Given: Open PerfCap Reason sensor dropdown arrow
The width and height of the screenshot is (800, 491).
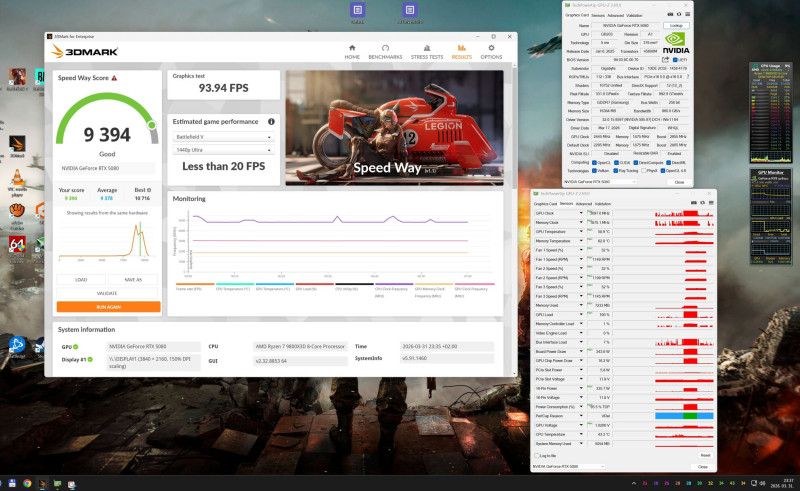Looking at the screenshot, I should [x=581, y=416].
